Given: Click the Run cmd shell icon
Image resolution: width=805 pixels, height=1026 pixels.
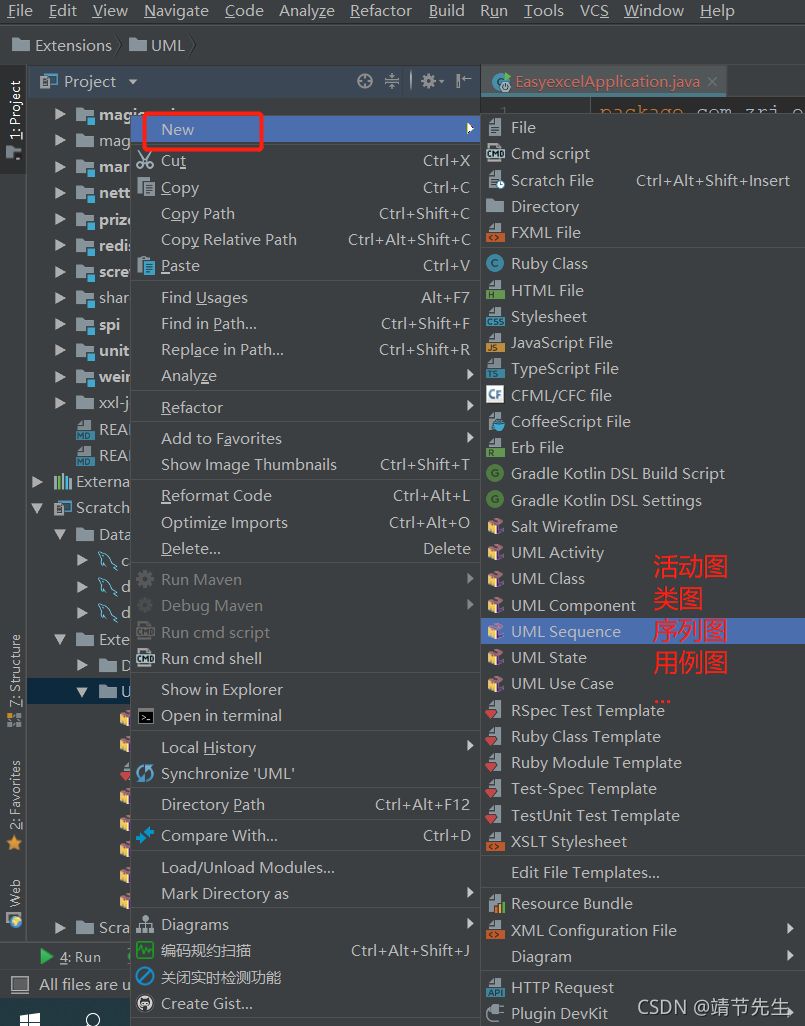Looking at the screenshot, I should pyautogui.click(x=145, y=658).
